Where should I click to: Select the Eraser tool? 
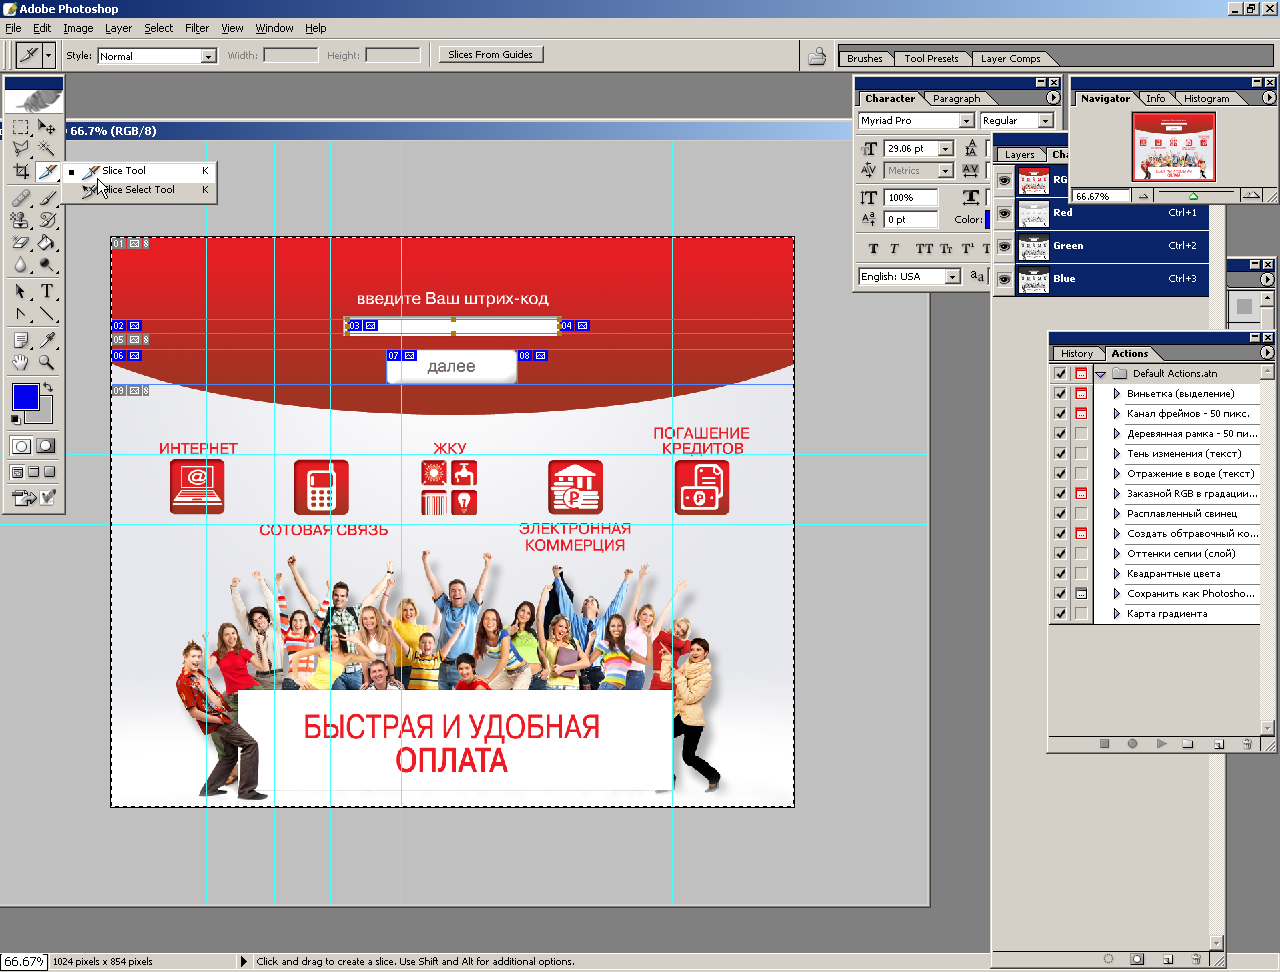click(21, 242)
